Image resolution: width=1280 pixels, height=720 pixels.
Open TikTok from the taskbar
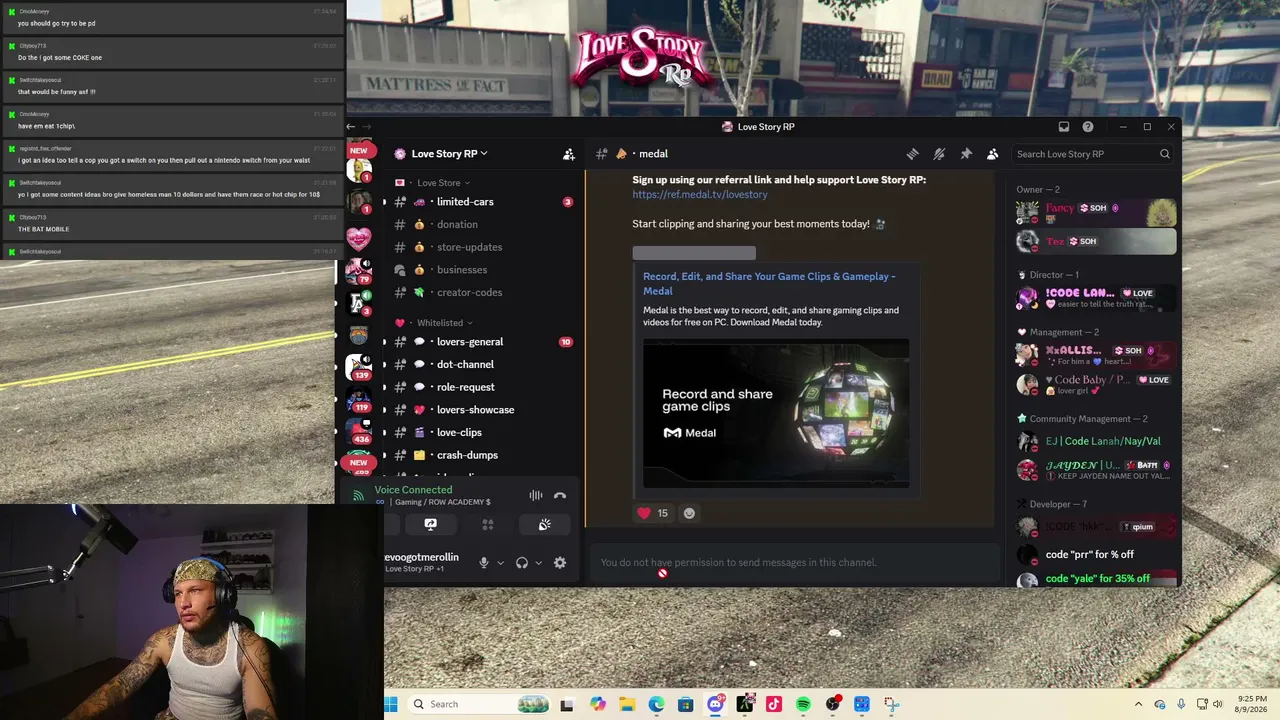point(774,704)
